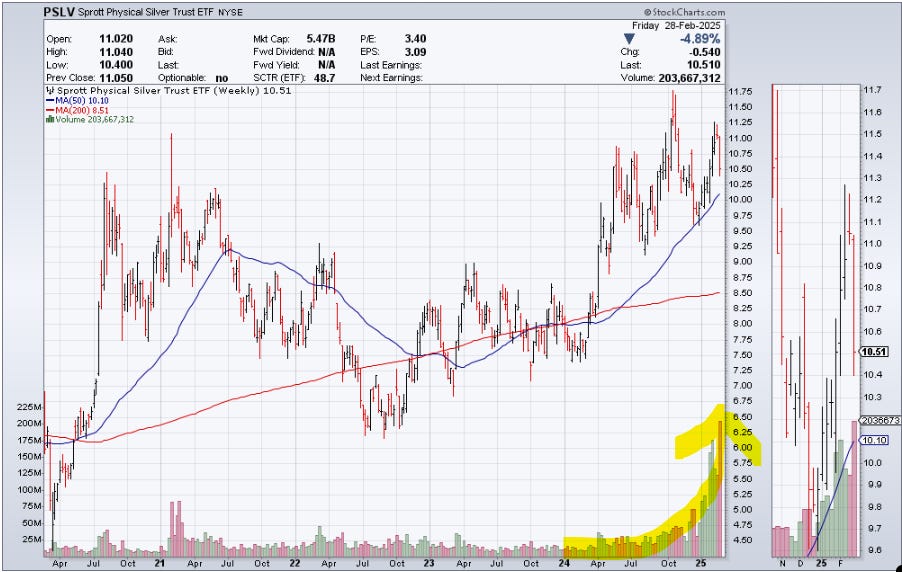Click the header Volume value 203,667,312

click(x=689, y=78)
